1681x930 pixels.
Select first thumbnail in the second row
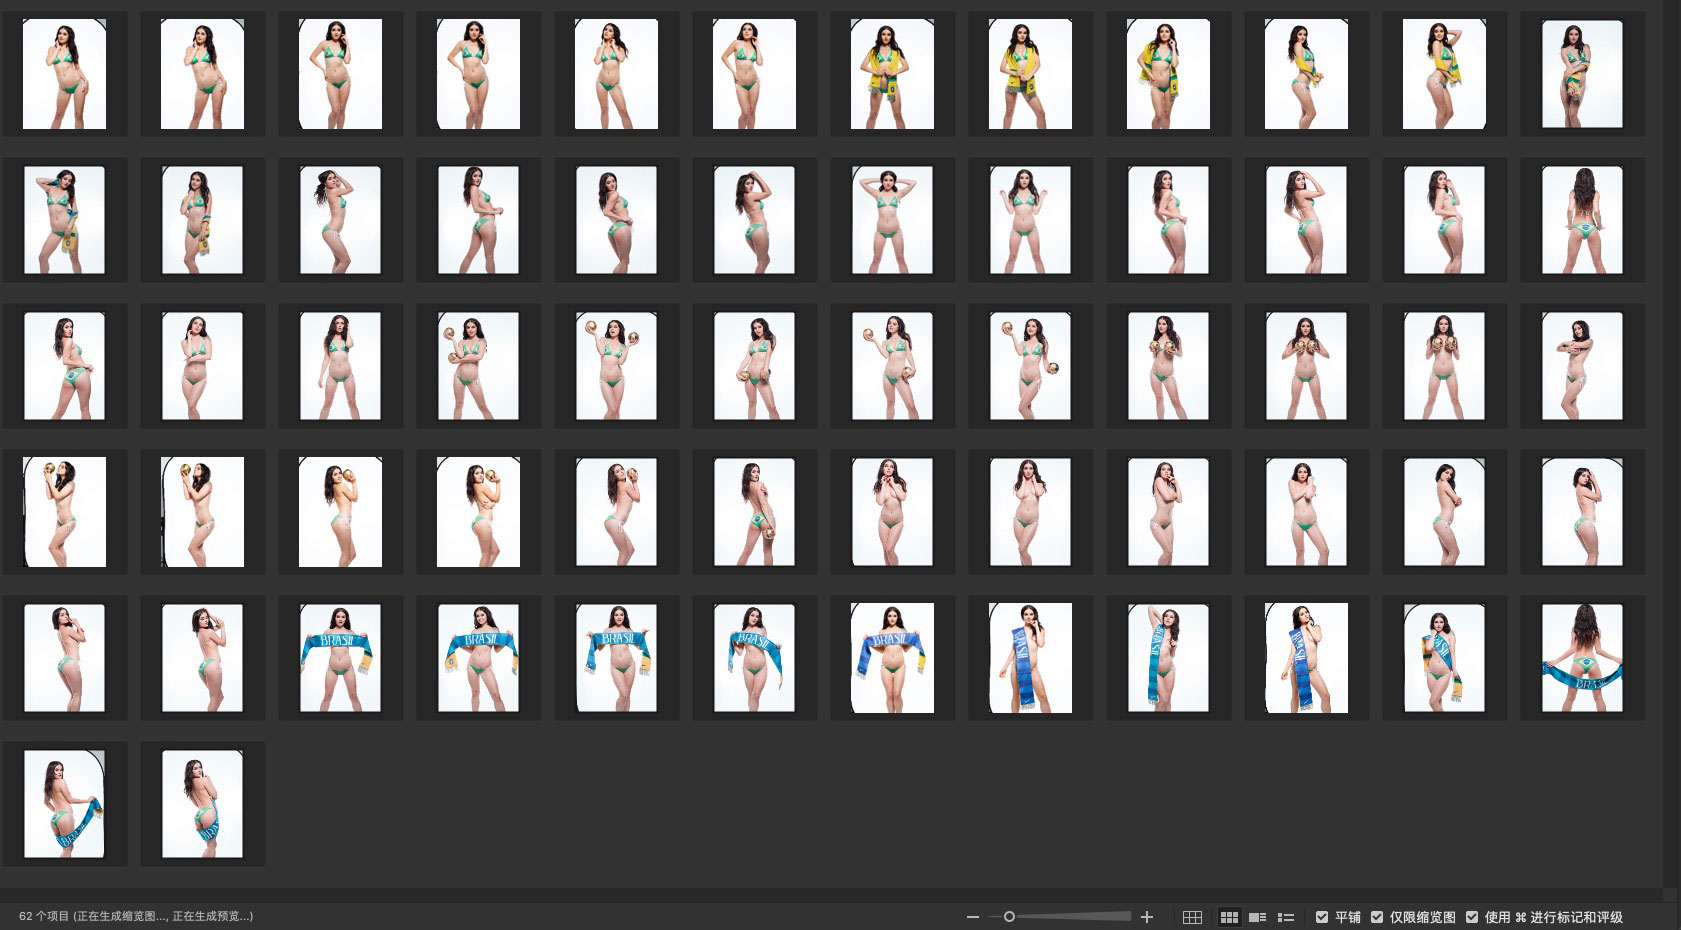(x=64, y=220)
